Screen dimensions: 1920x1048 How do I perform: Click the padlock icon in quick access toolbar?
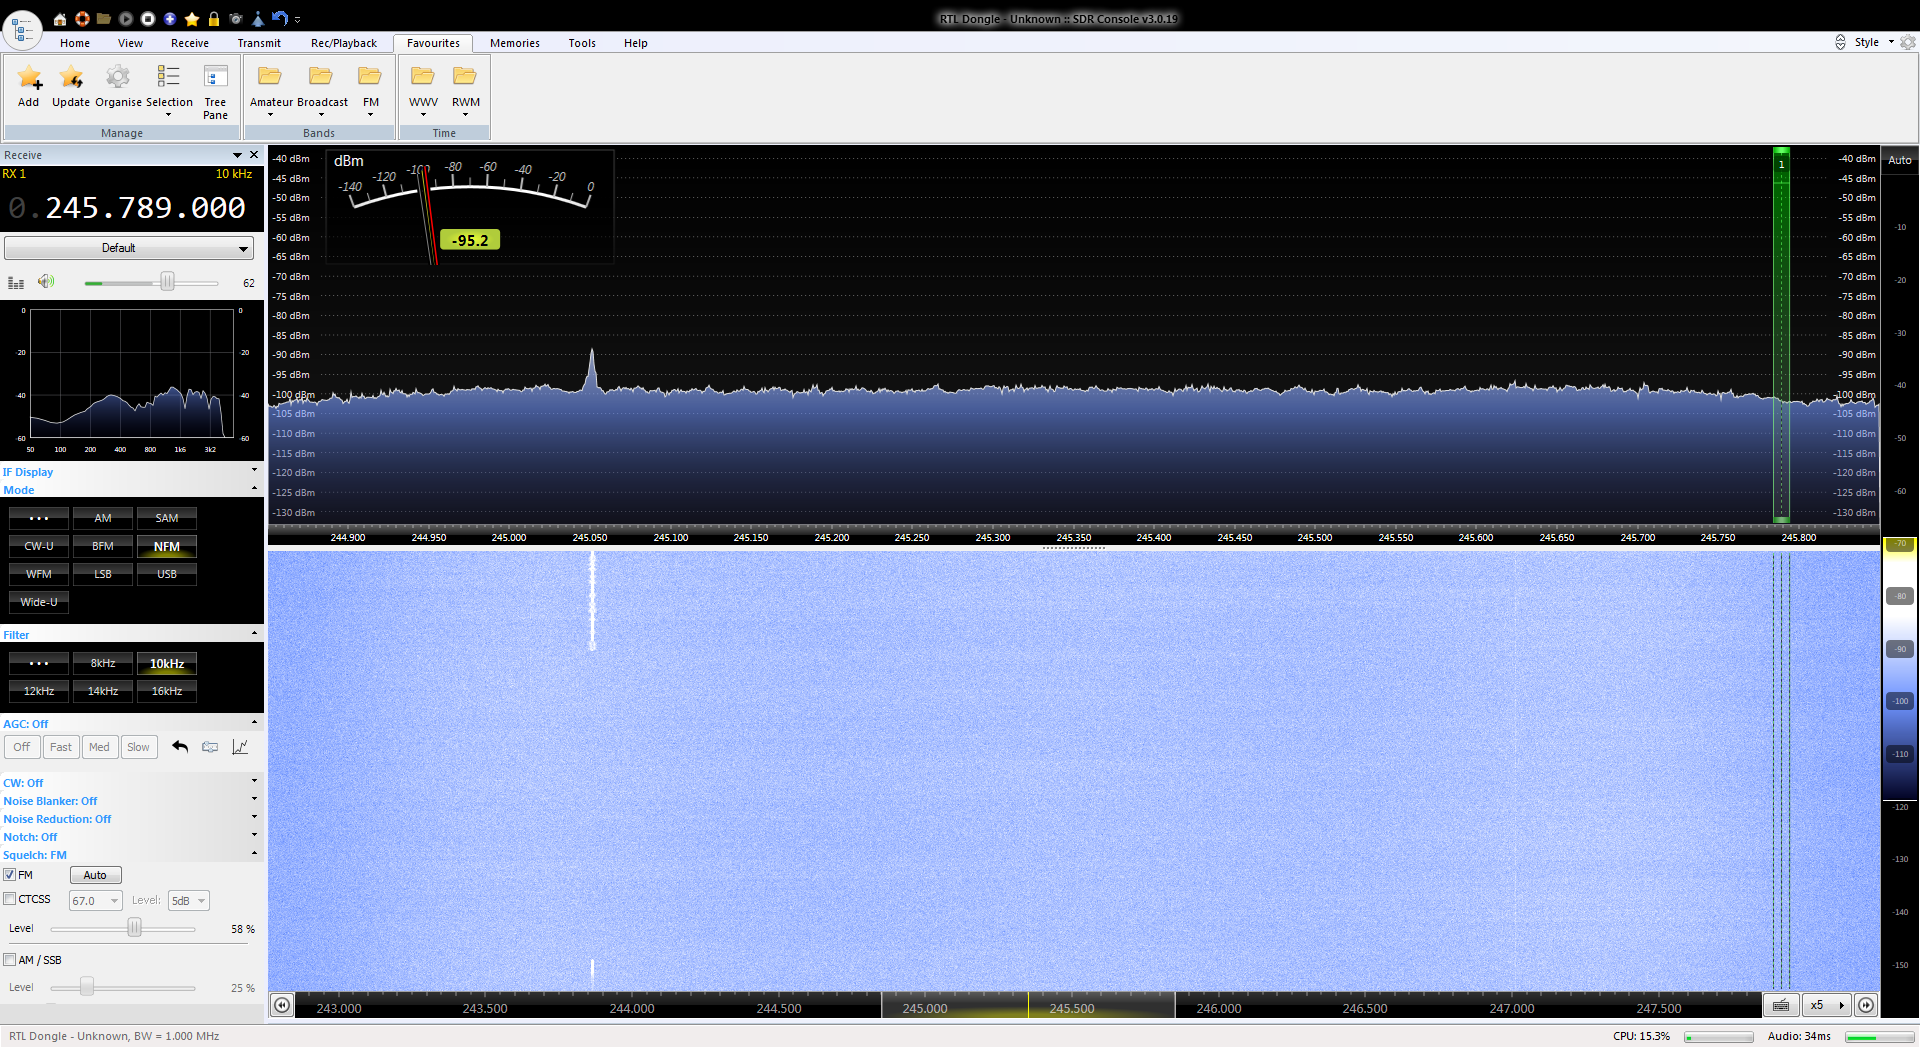point(213,19)
